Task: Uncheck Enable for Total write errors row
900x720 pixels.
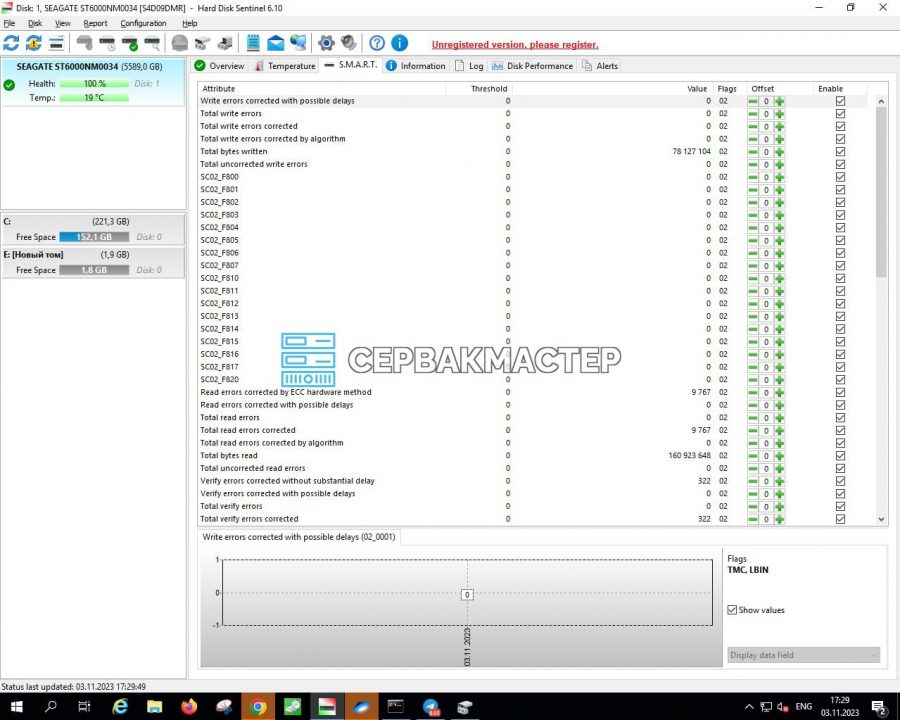Action: [x=840, y=114]
